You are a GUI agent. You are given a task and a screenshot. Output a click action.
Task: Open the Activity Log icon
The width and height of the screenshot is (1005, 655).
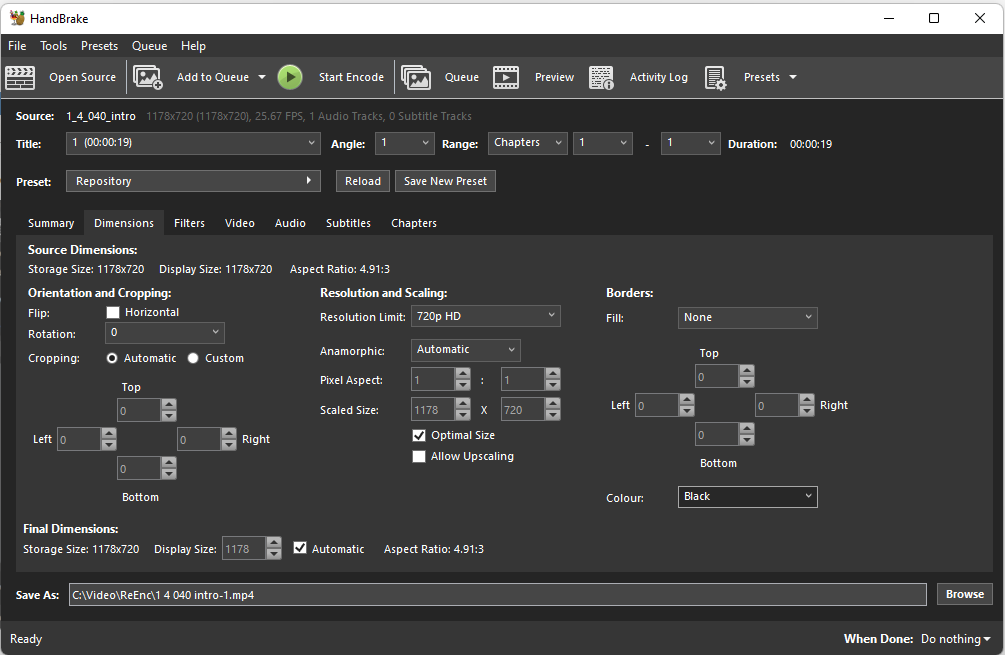[x=601, y=78]
